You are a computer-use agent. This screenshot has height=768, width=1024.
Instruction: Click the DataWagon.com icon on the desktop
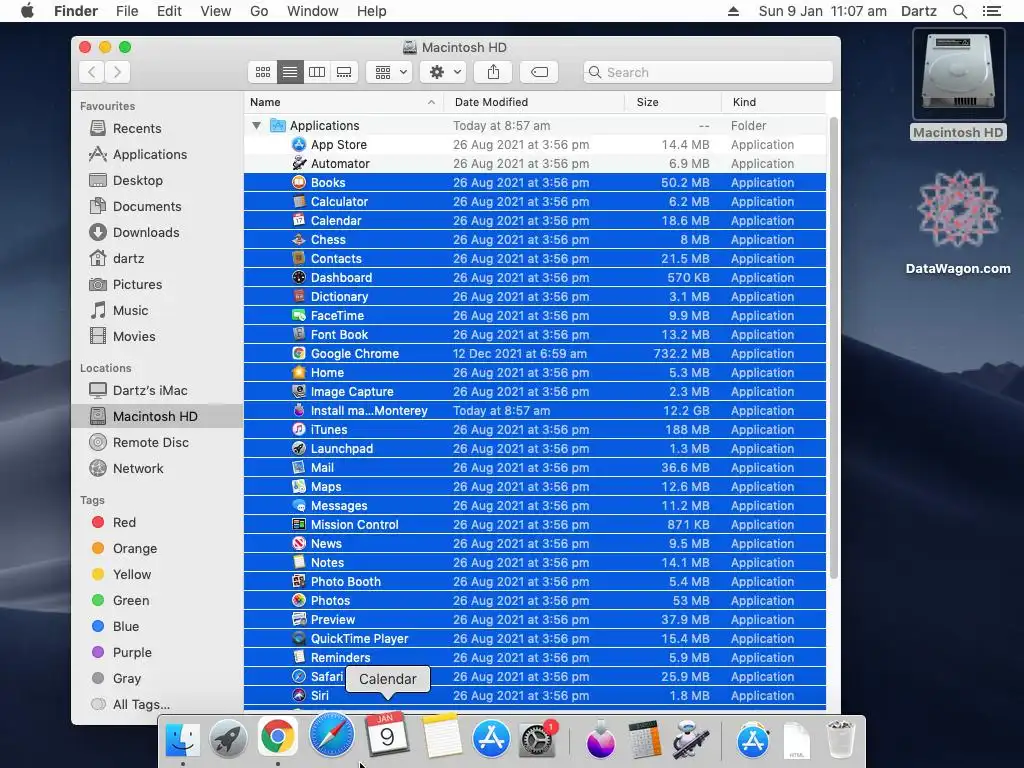coord(958,210)
